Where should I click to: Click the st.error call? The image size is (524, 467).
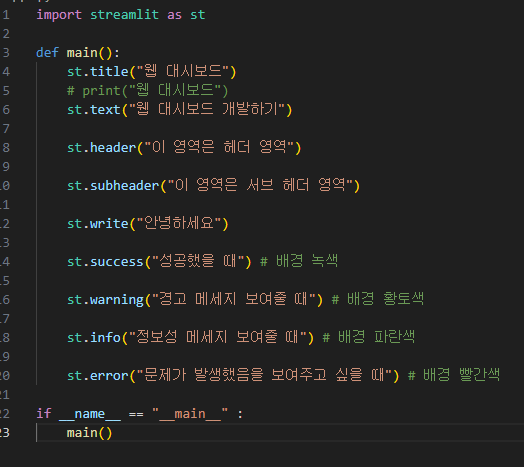(233, 375)
